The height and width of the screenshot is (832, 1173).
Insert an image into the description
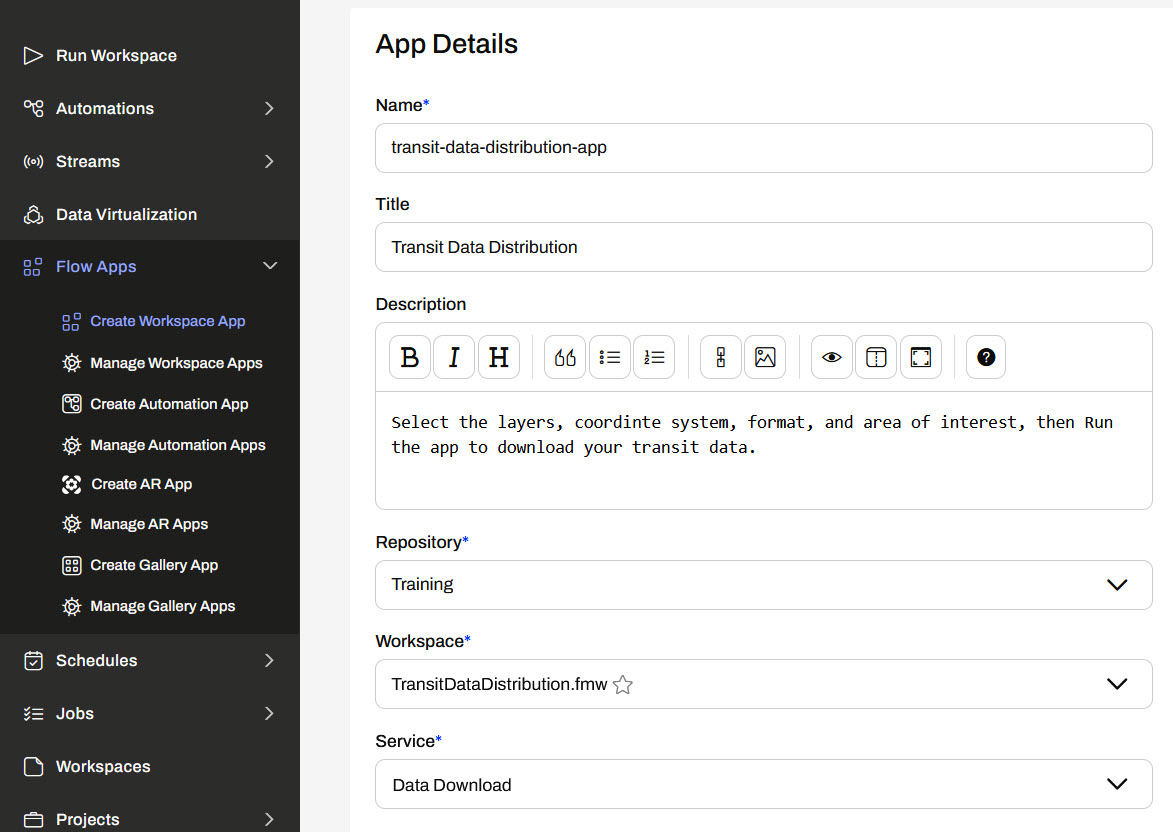(765, 357)
